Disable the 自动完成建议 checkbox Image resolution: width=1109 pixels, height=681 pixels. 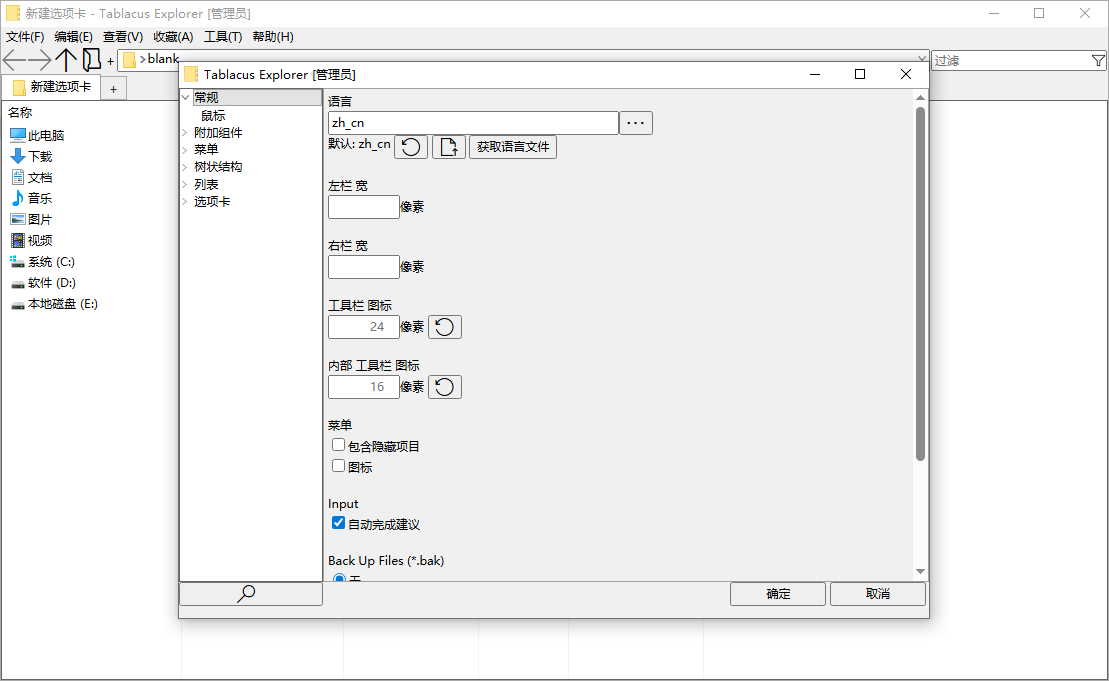(338, 522)
